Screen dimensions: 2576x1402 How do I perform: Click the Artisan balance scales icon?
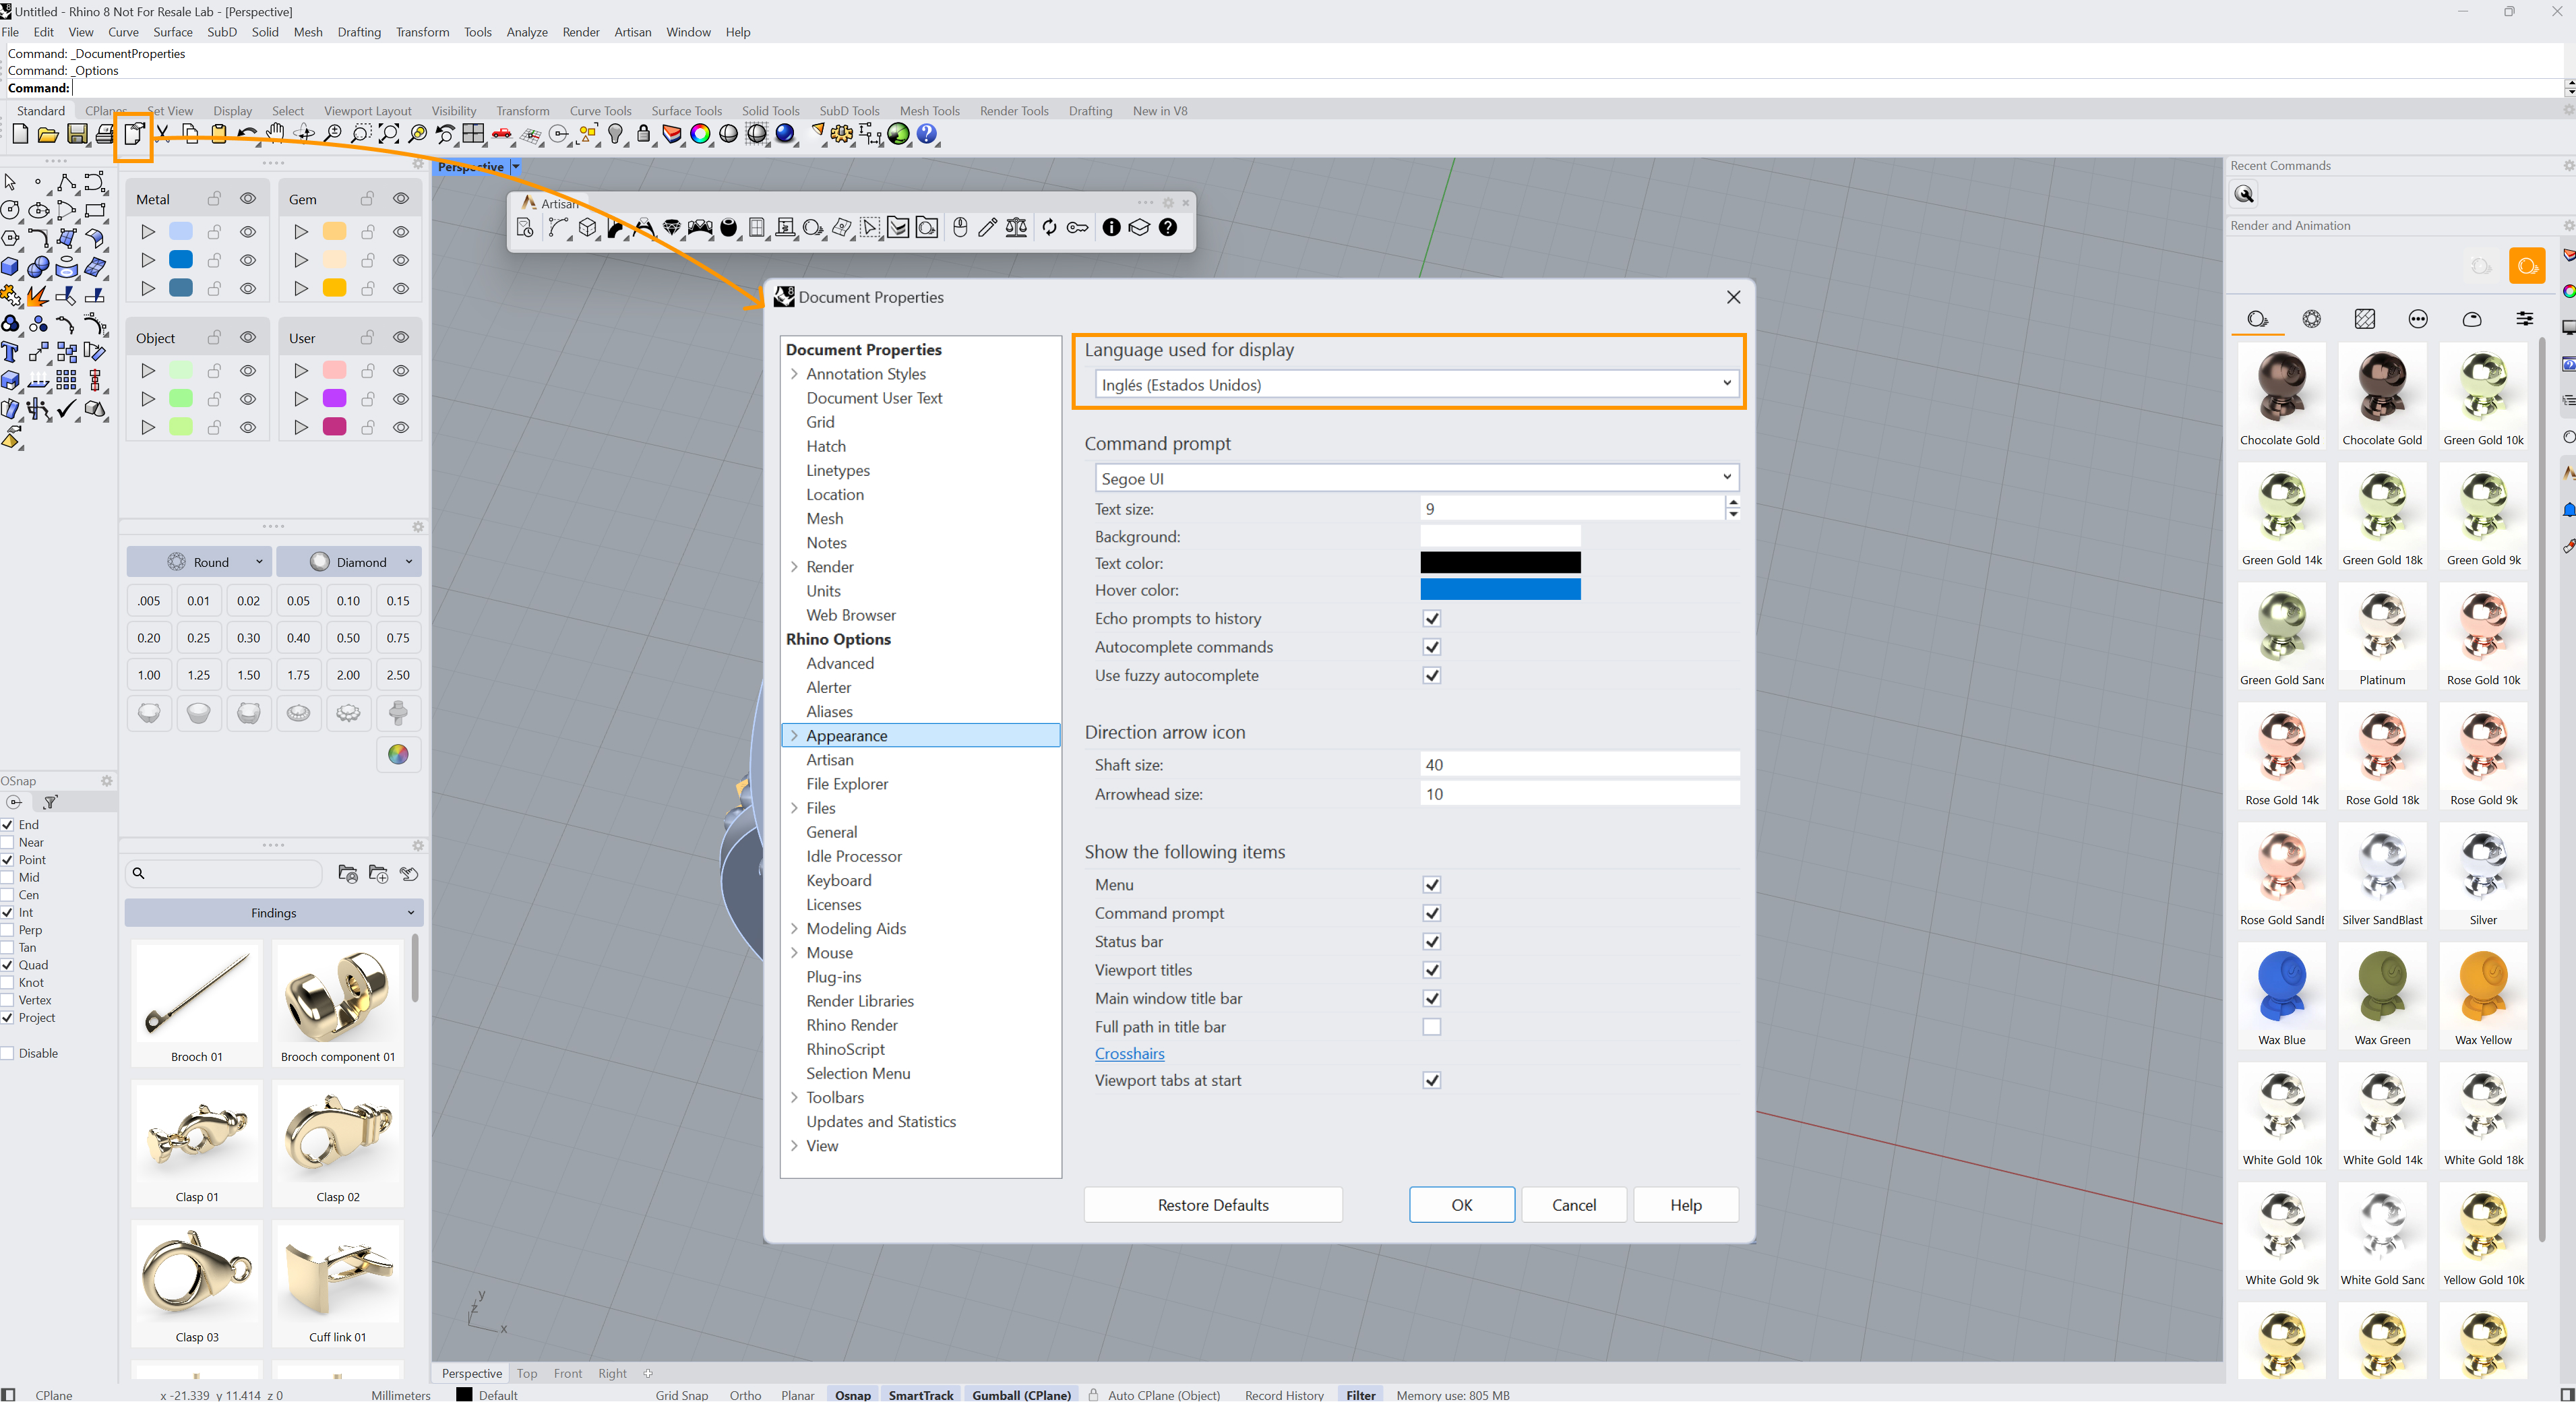click(x=1016, y=228)
